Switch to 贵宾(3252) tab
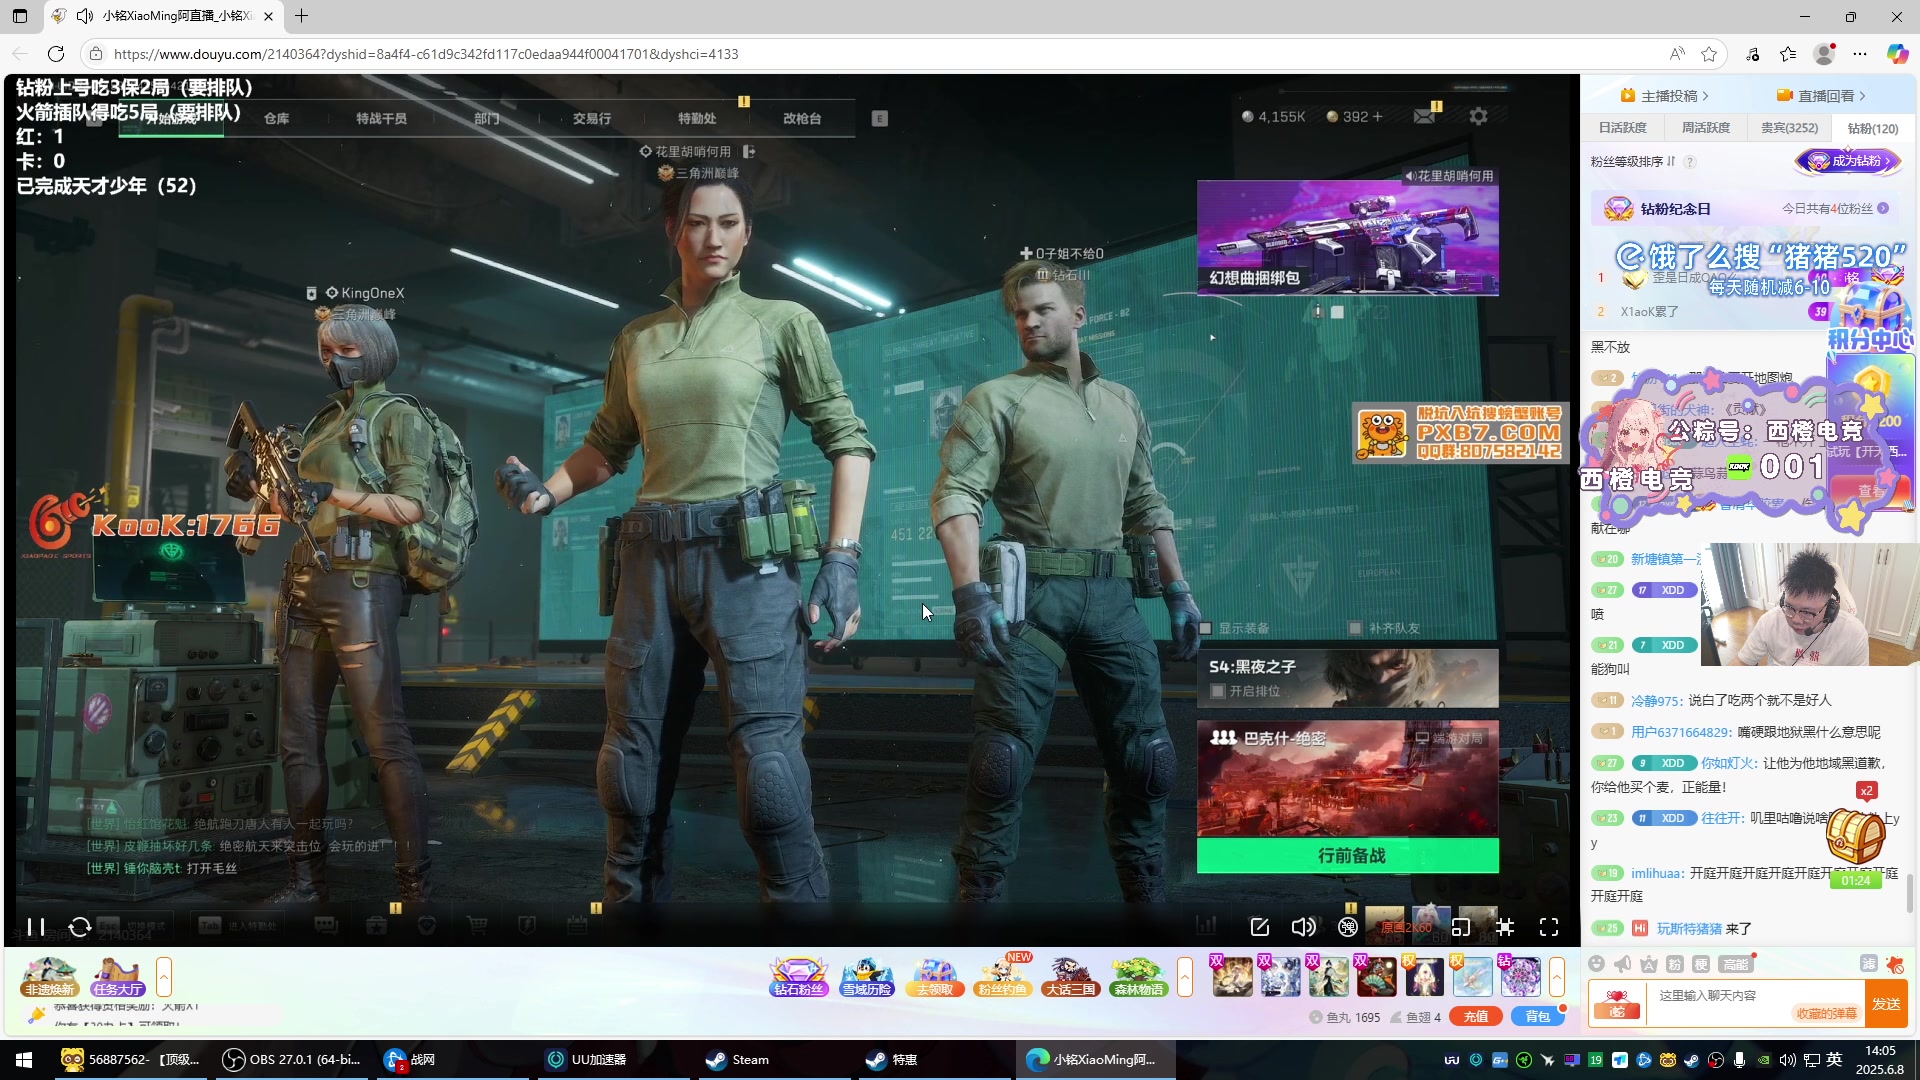 point(1789,128)
